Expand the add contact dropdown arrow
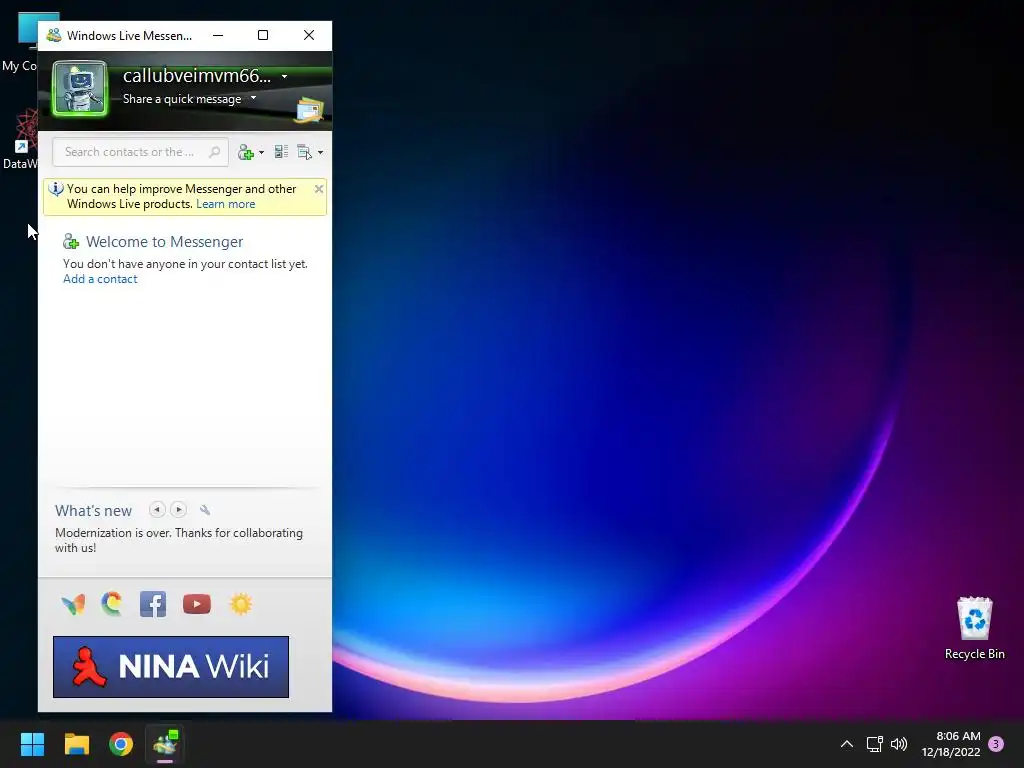The width and height of the screenshot is (1024, 768). tap(261, 153)
